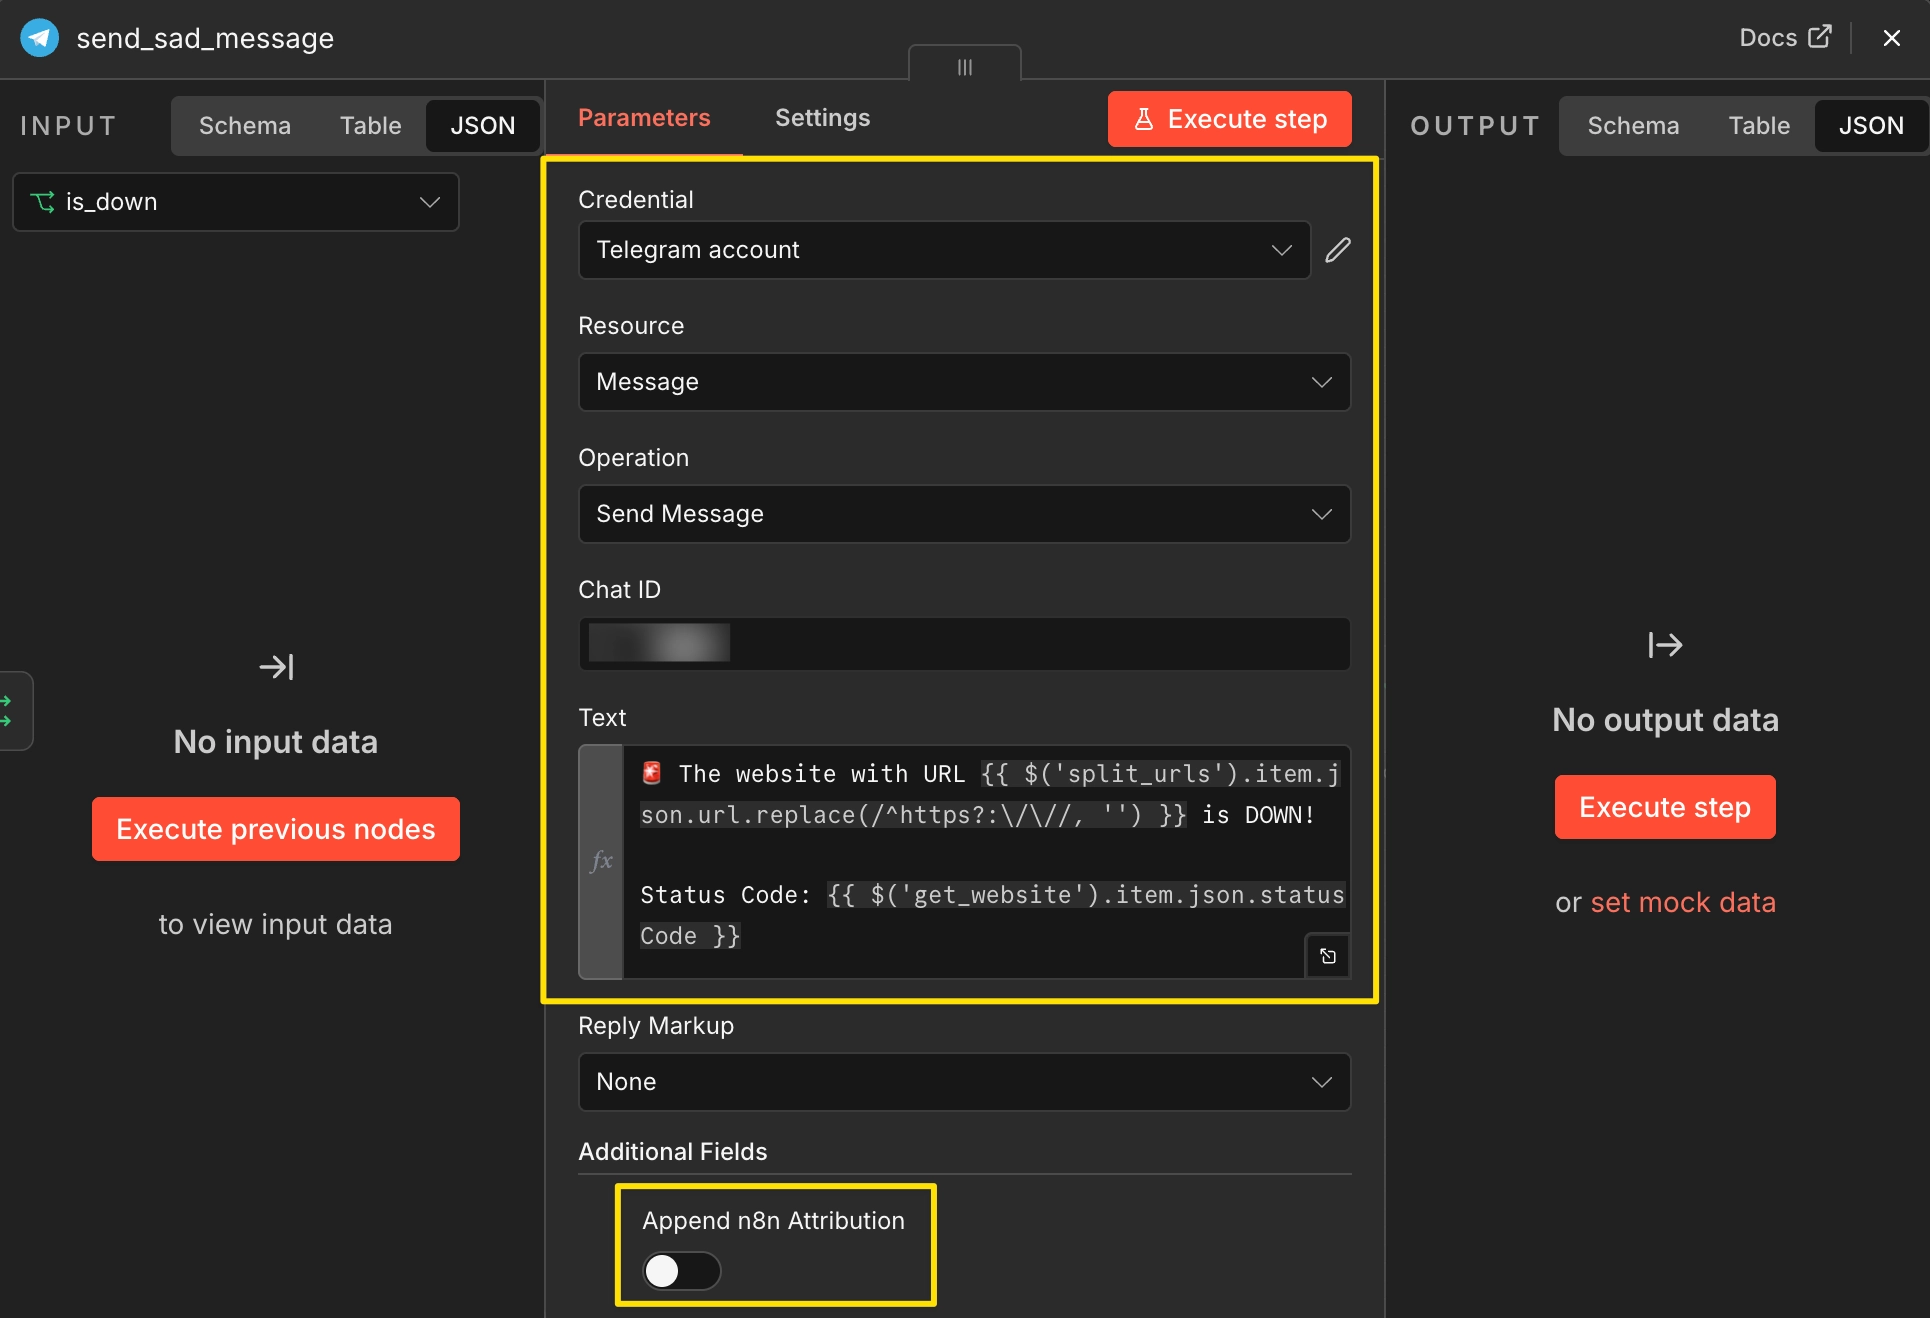Image resolution: width=1930 pixels, height=1318 pixels.
Task: Open the Resource Message dropdown
Action: pos(964,382)
